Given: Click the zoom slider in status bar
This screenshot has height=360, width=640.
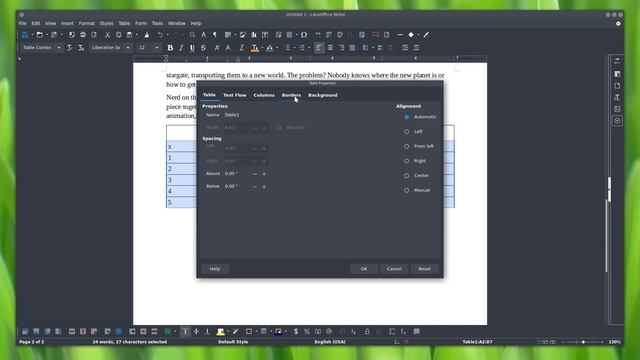Looking at the screenshot, I should [x=583, y=342].
